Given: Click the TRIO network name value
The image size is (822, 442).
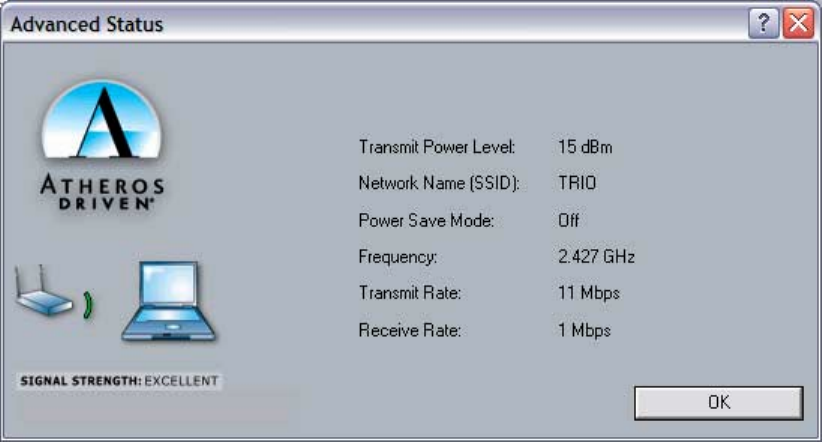Looking at the screenshot, I should pos(577,183).
